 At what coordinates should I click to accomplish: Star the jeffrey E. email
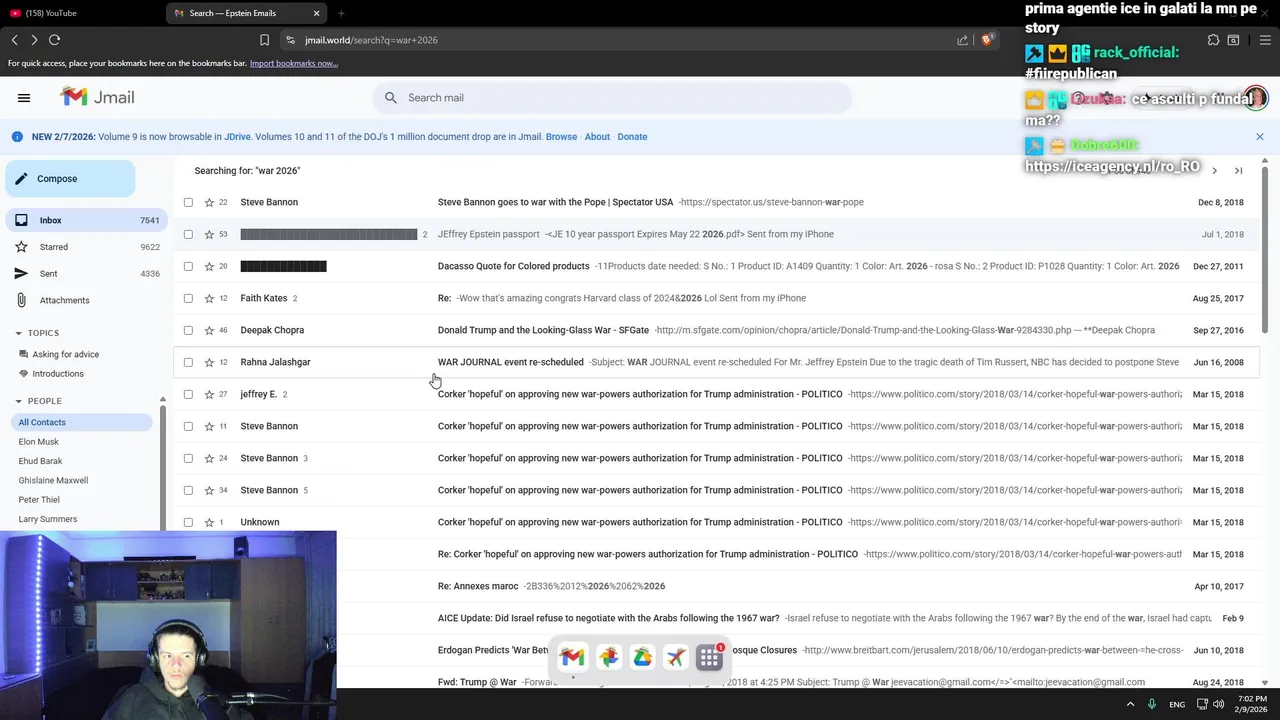click(209, 394)
